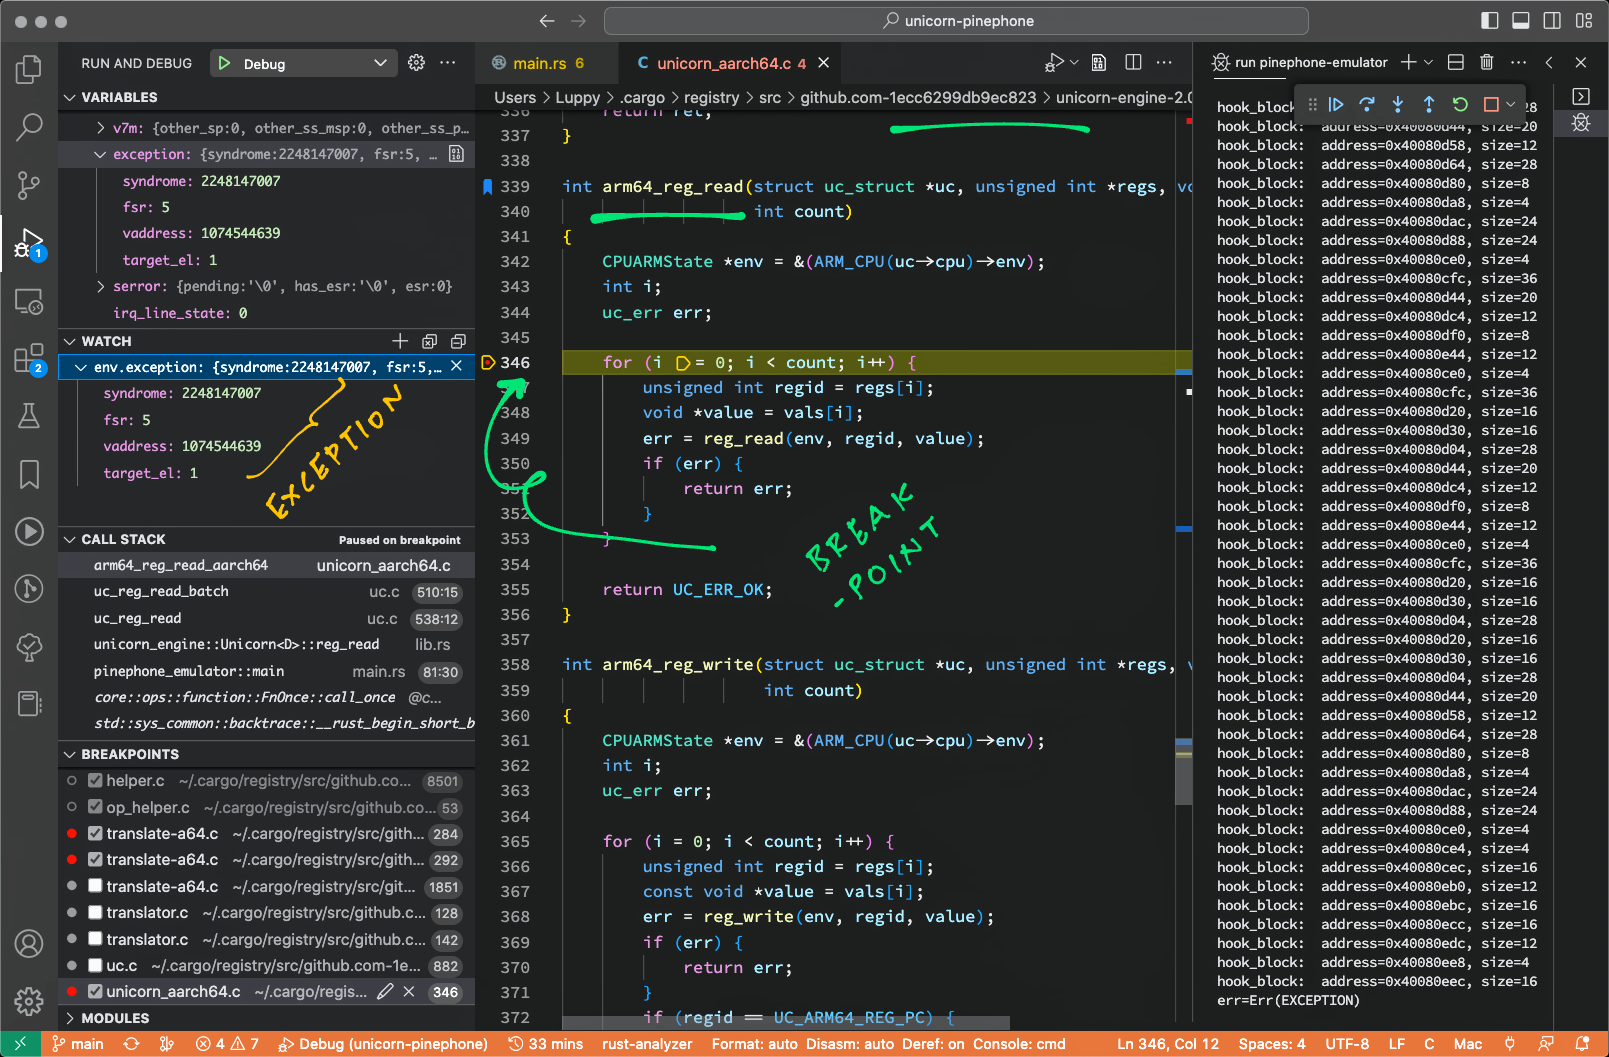Step into the current function
The height and width of the screenshot is (1057, 1609).
pyautogui.click(x=1398, y=104)
